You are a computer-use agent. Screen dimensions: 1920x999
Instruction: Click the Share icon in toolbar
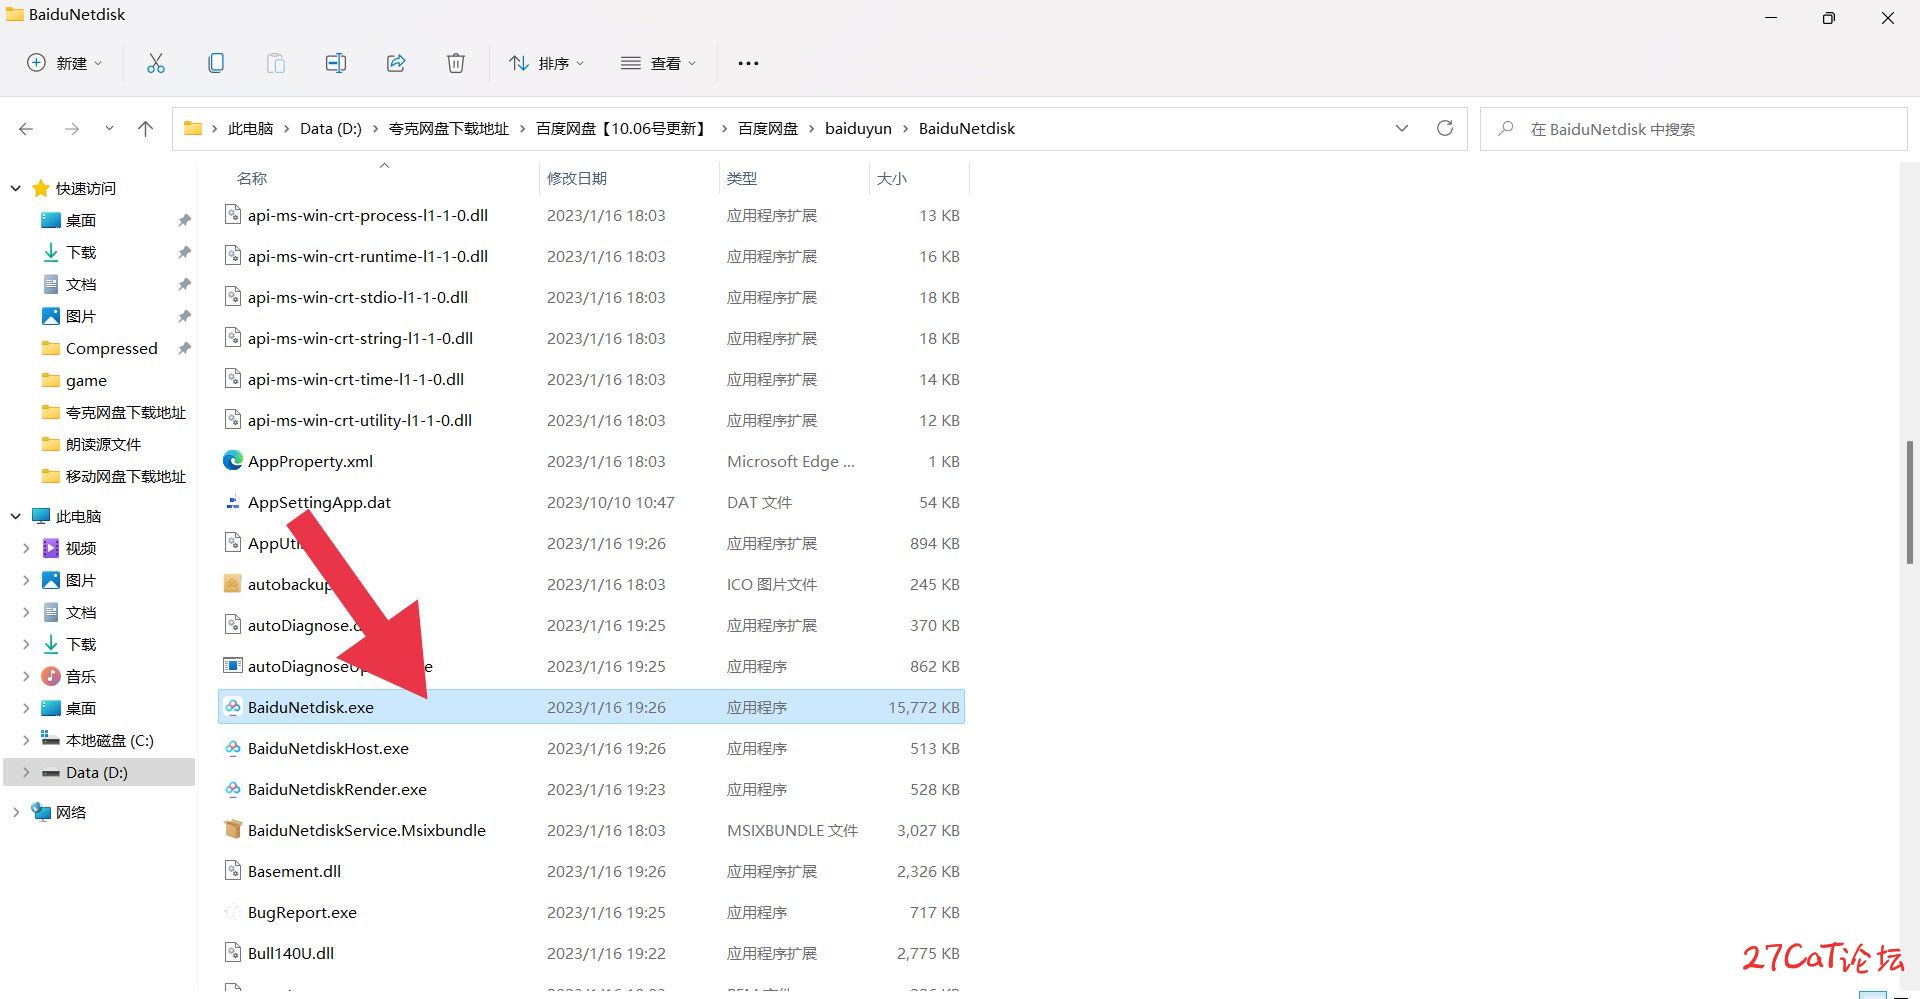[x=396, y=63]
